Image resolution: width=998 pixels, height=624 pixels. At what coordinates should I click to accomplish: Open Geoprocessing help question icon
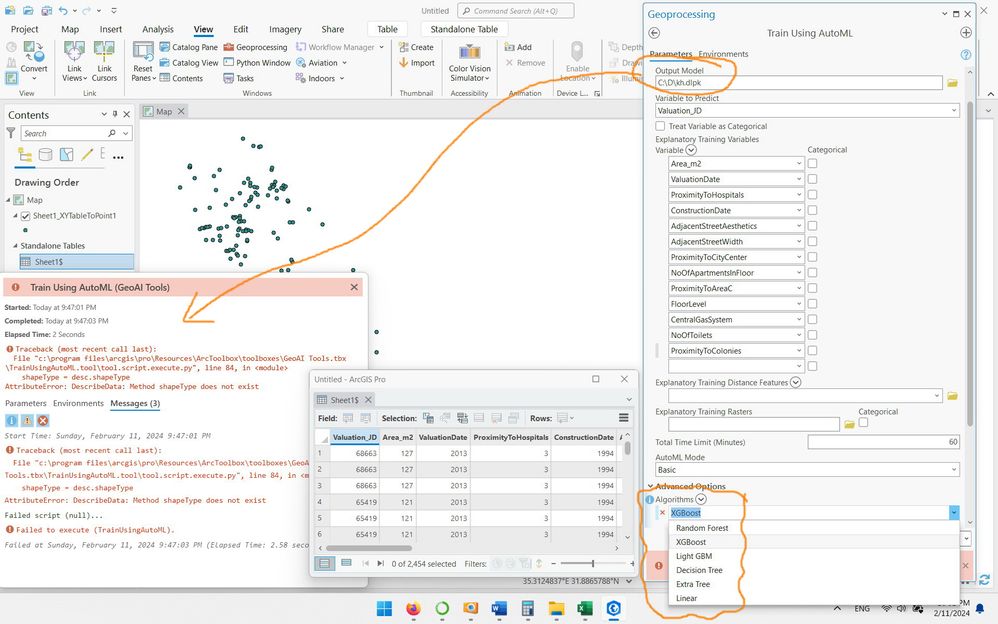click(966, 54)
